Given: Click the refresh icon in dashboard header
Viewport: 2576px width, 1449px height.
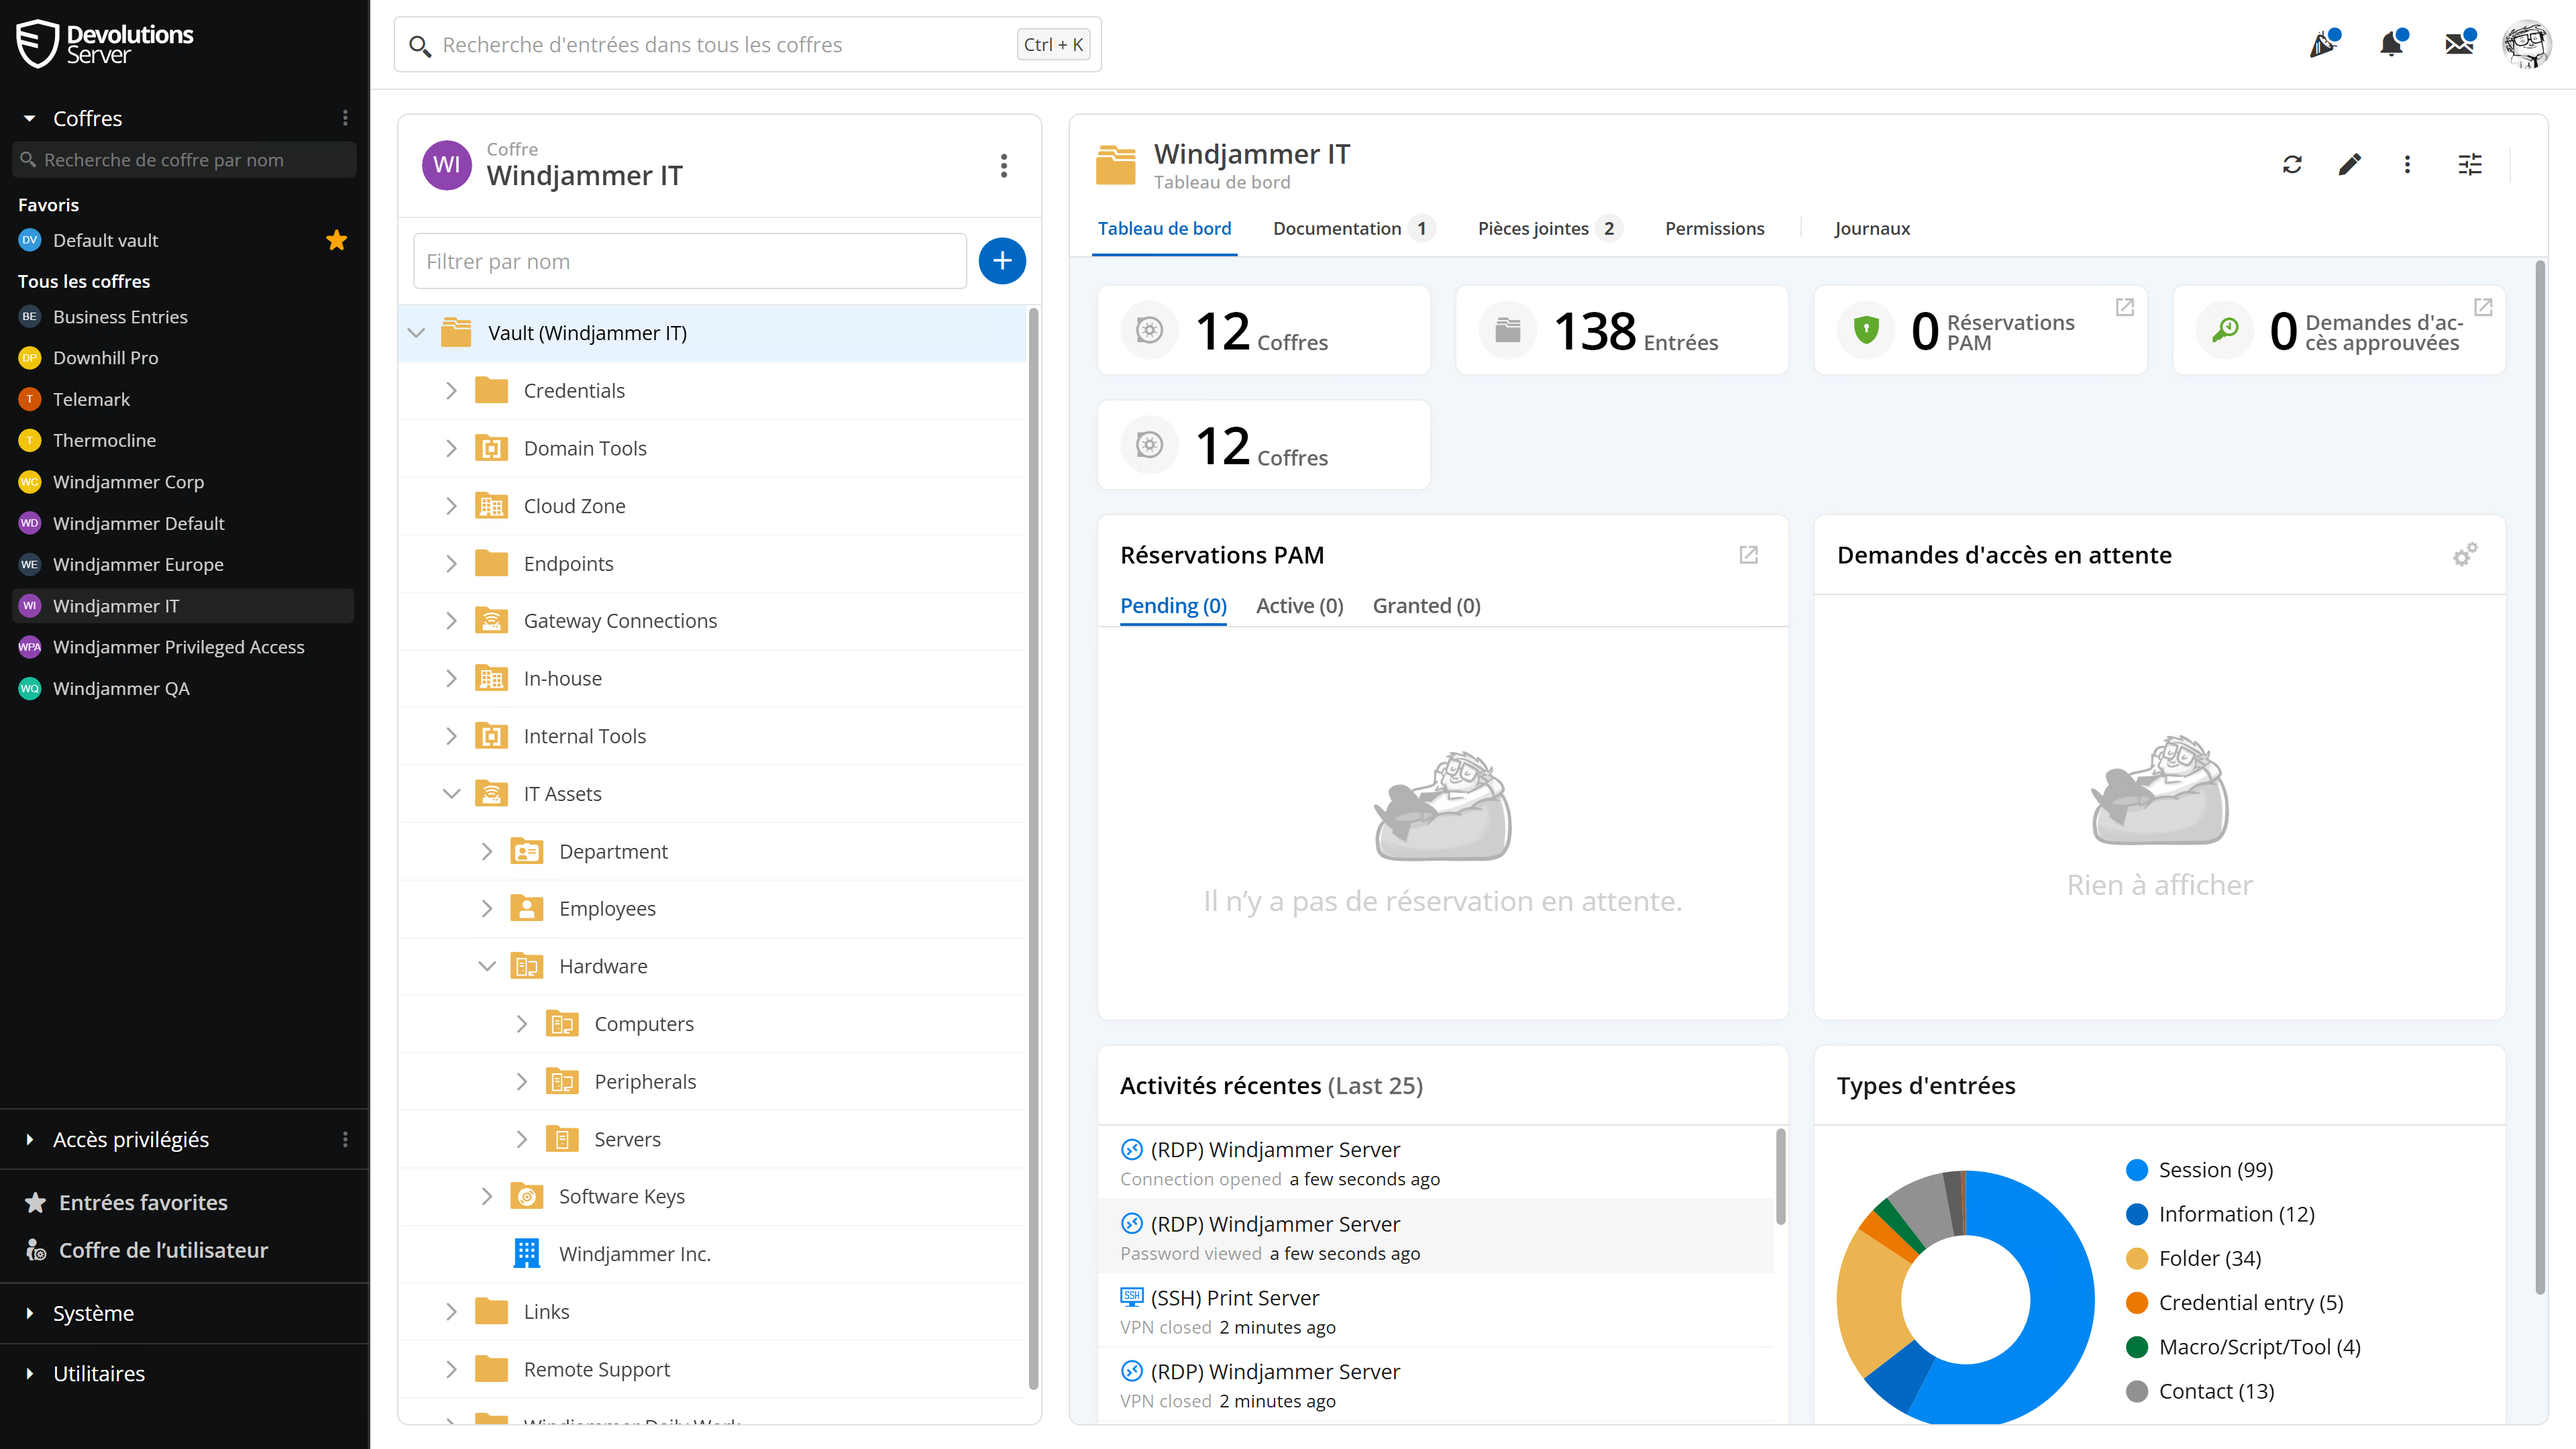Looking at the screenshot, I should (x=2292, y=165).
